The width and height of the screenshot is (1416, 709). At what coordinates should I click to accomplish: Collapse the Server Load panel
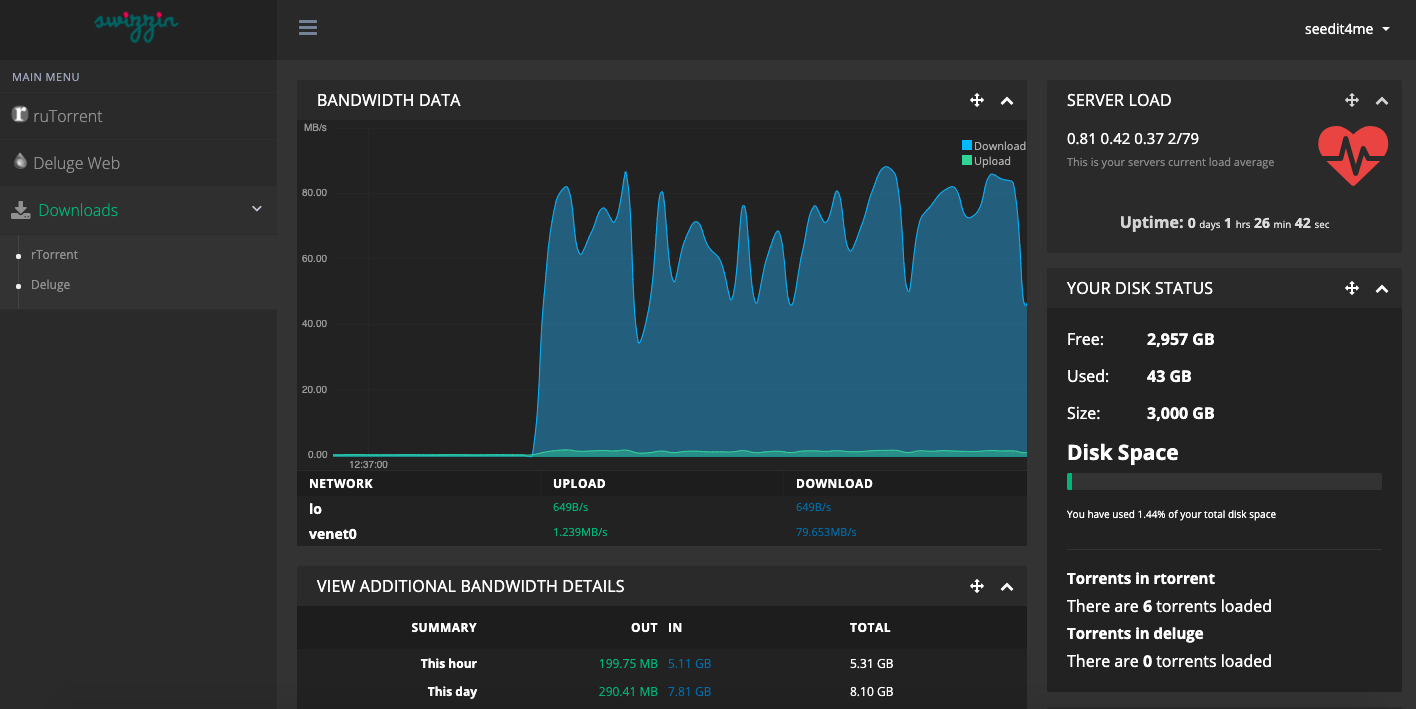1381,100
